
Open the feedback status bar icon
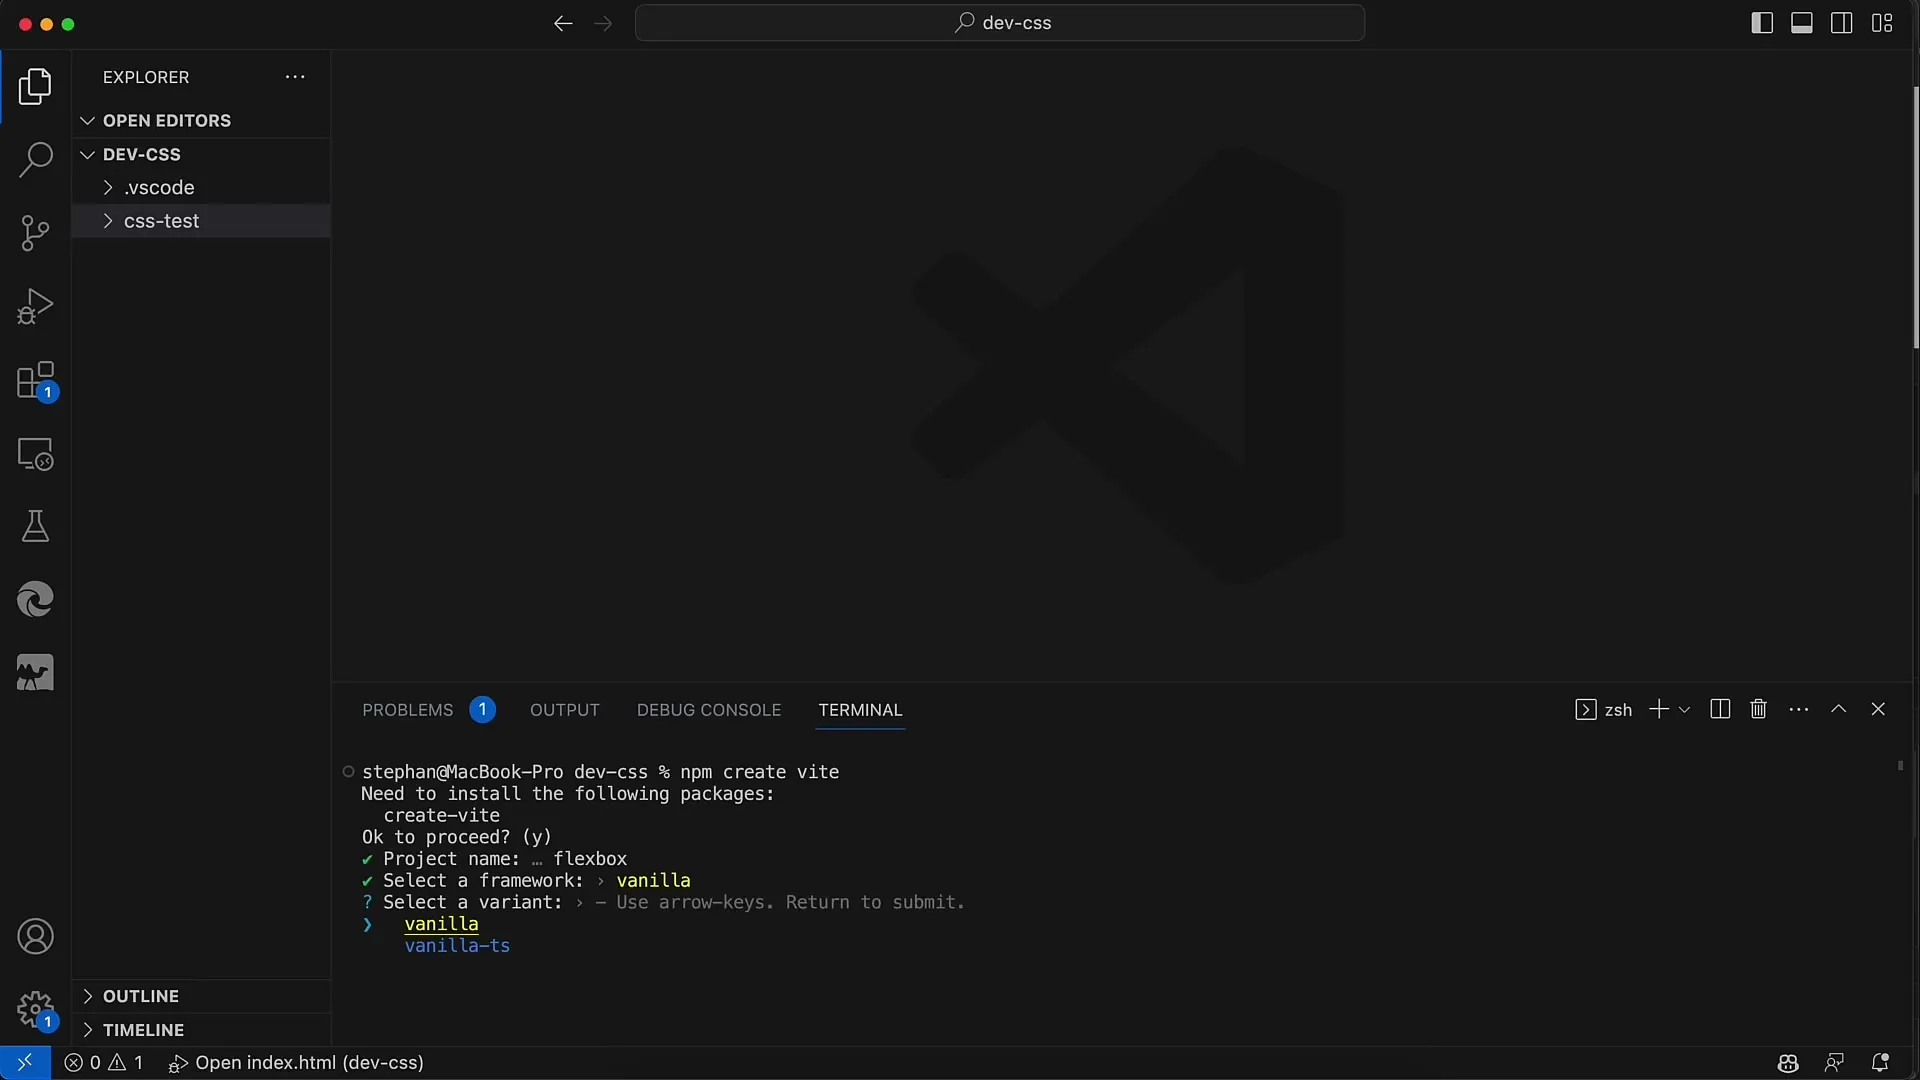pos(1834,1063)
